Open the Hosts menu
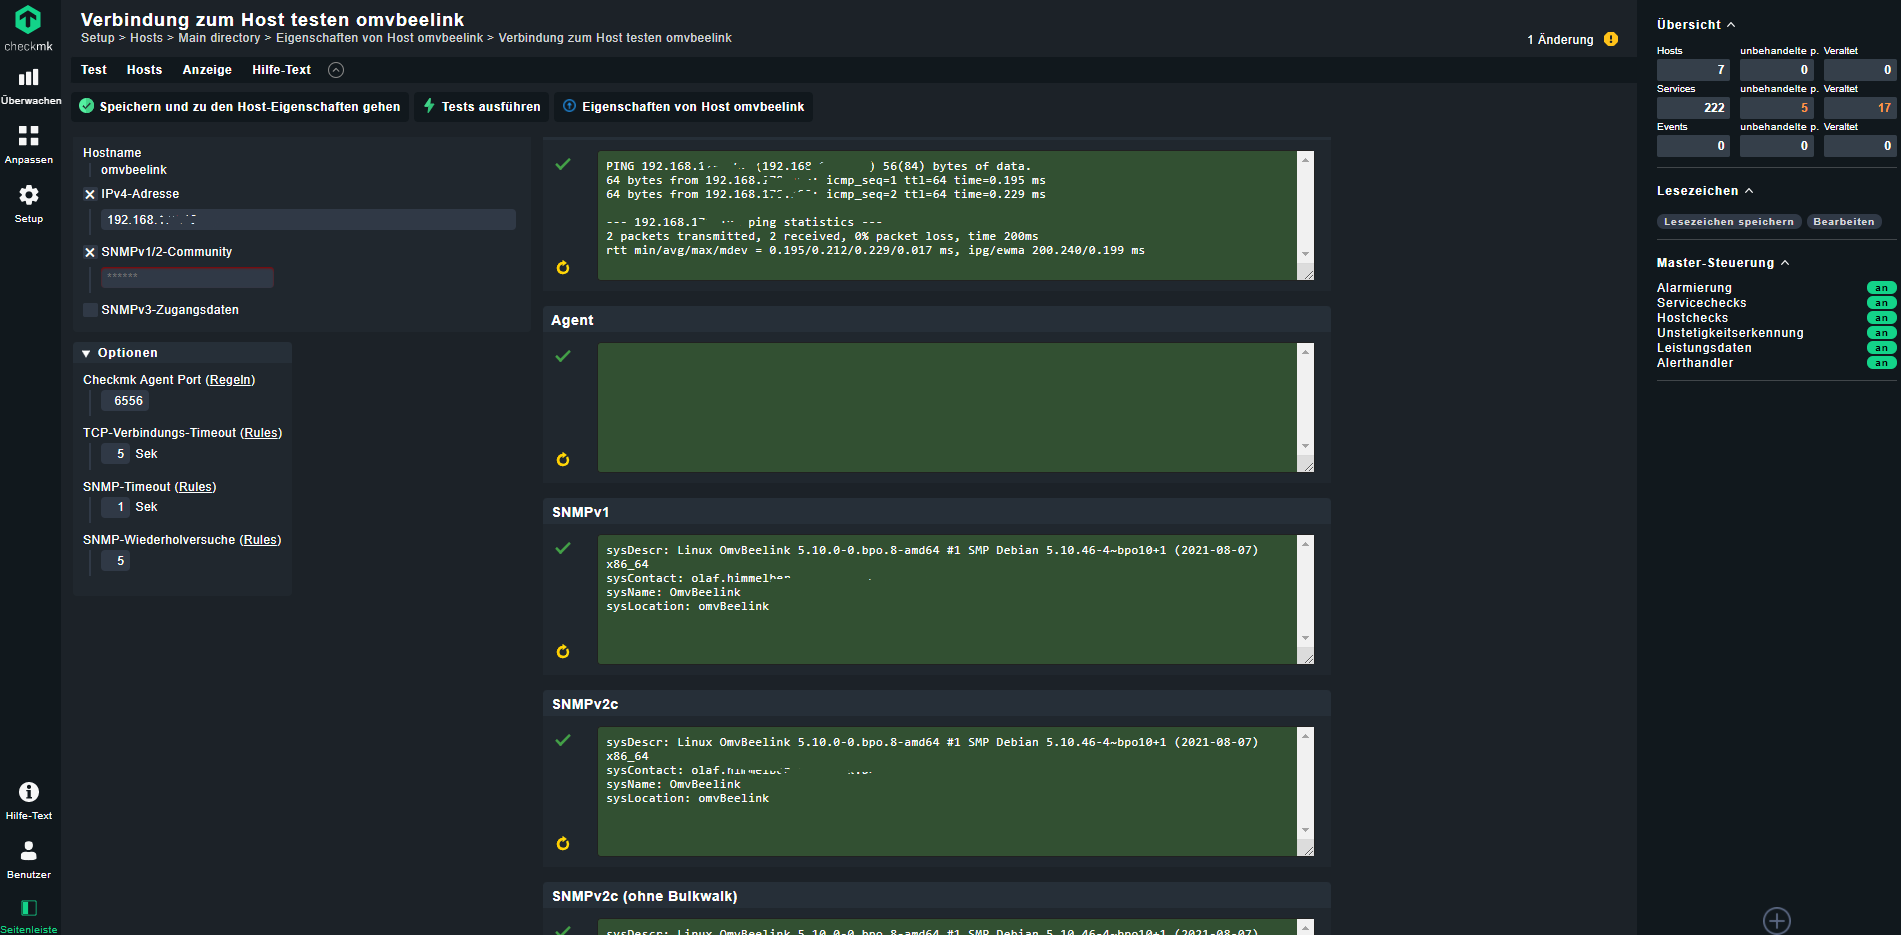 (x=144, y=70)
